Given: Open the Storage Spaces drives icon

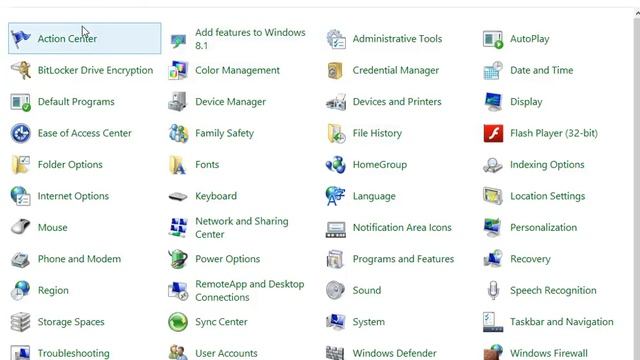Looking at the screenshot, I should [x=20, y=322].
